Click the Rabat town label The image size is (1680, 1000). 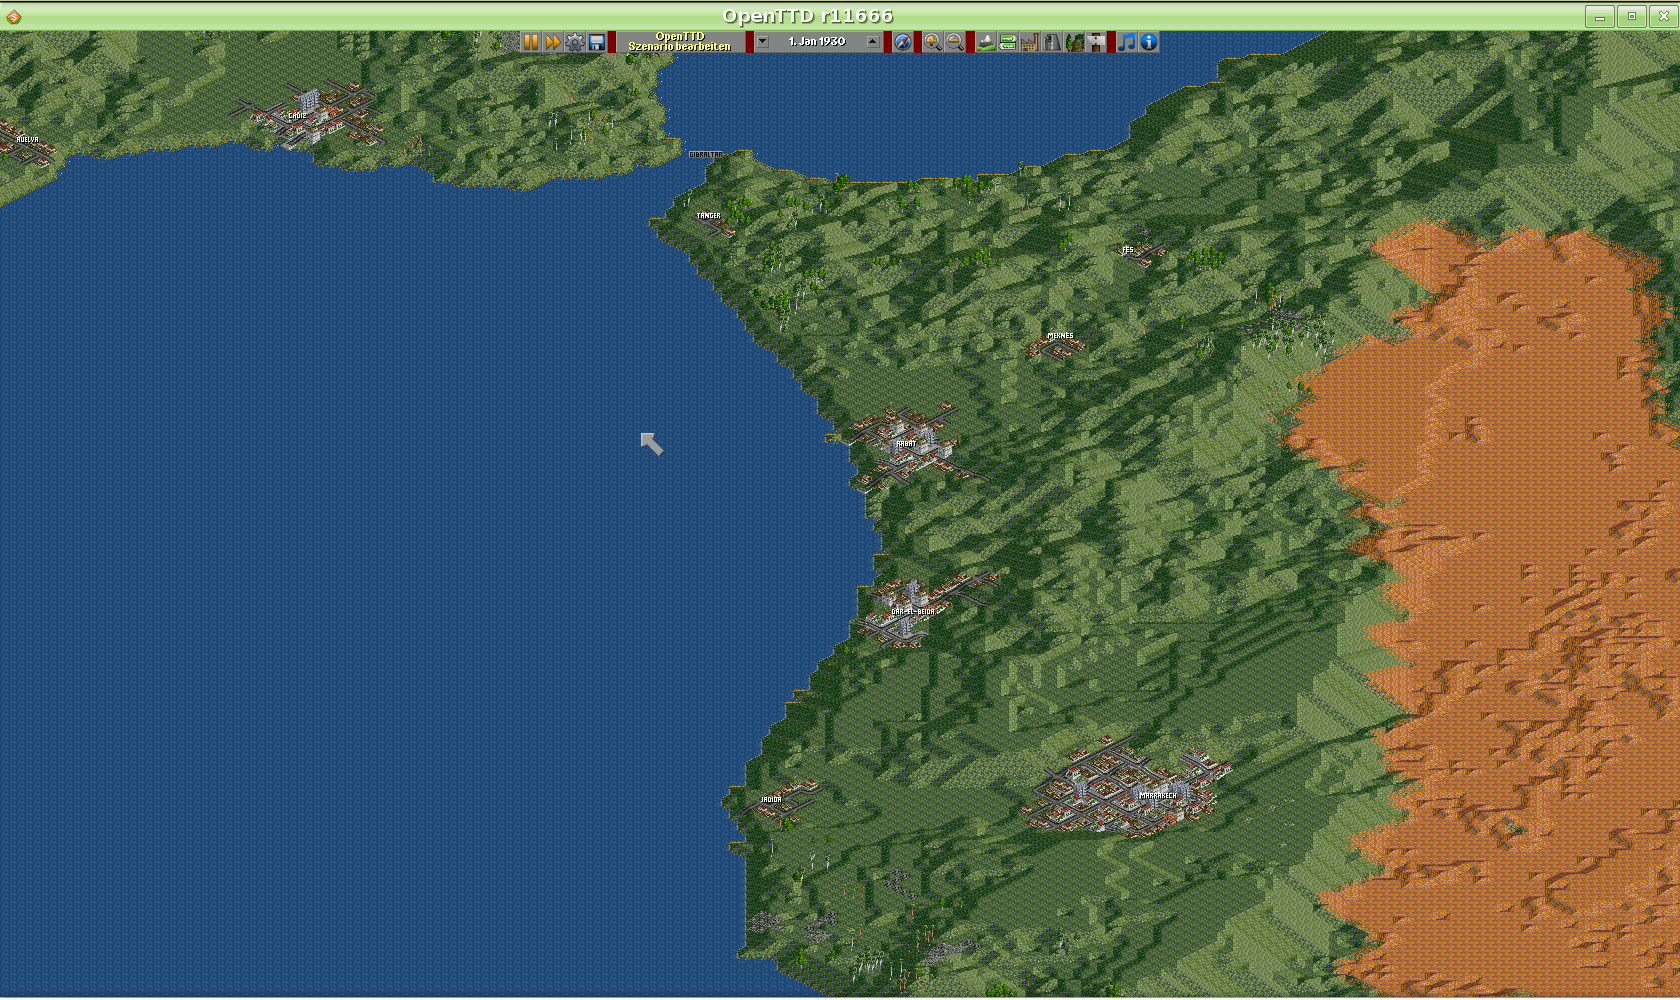(906, 443)
